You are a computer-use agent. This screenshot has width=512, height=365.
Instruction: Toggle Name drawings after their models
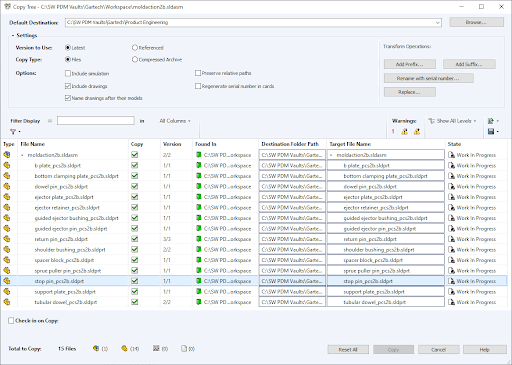tap(68, 98)
